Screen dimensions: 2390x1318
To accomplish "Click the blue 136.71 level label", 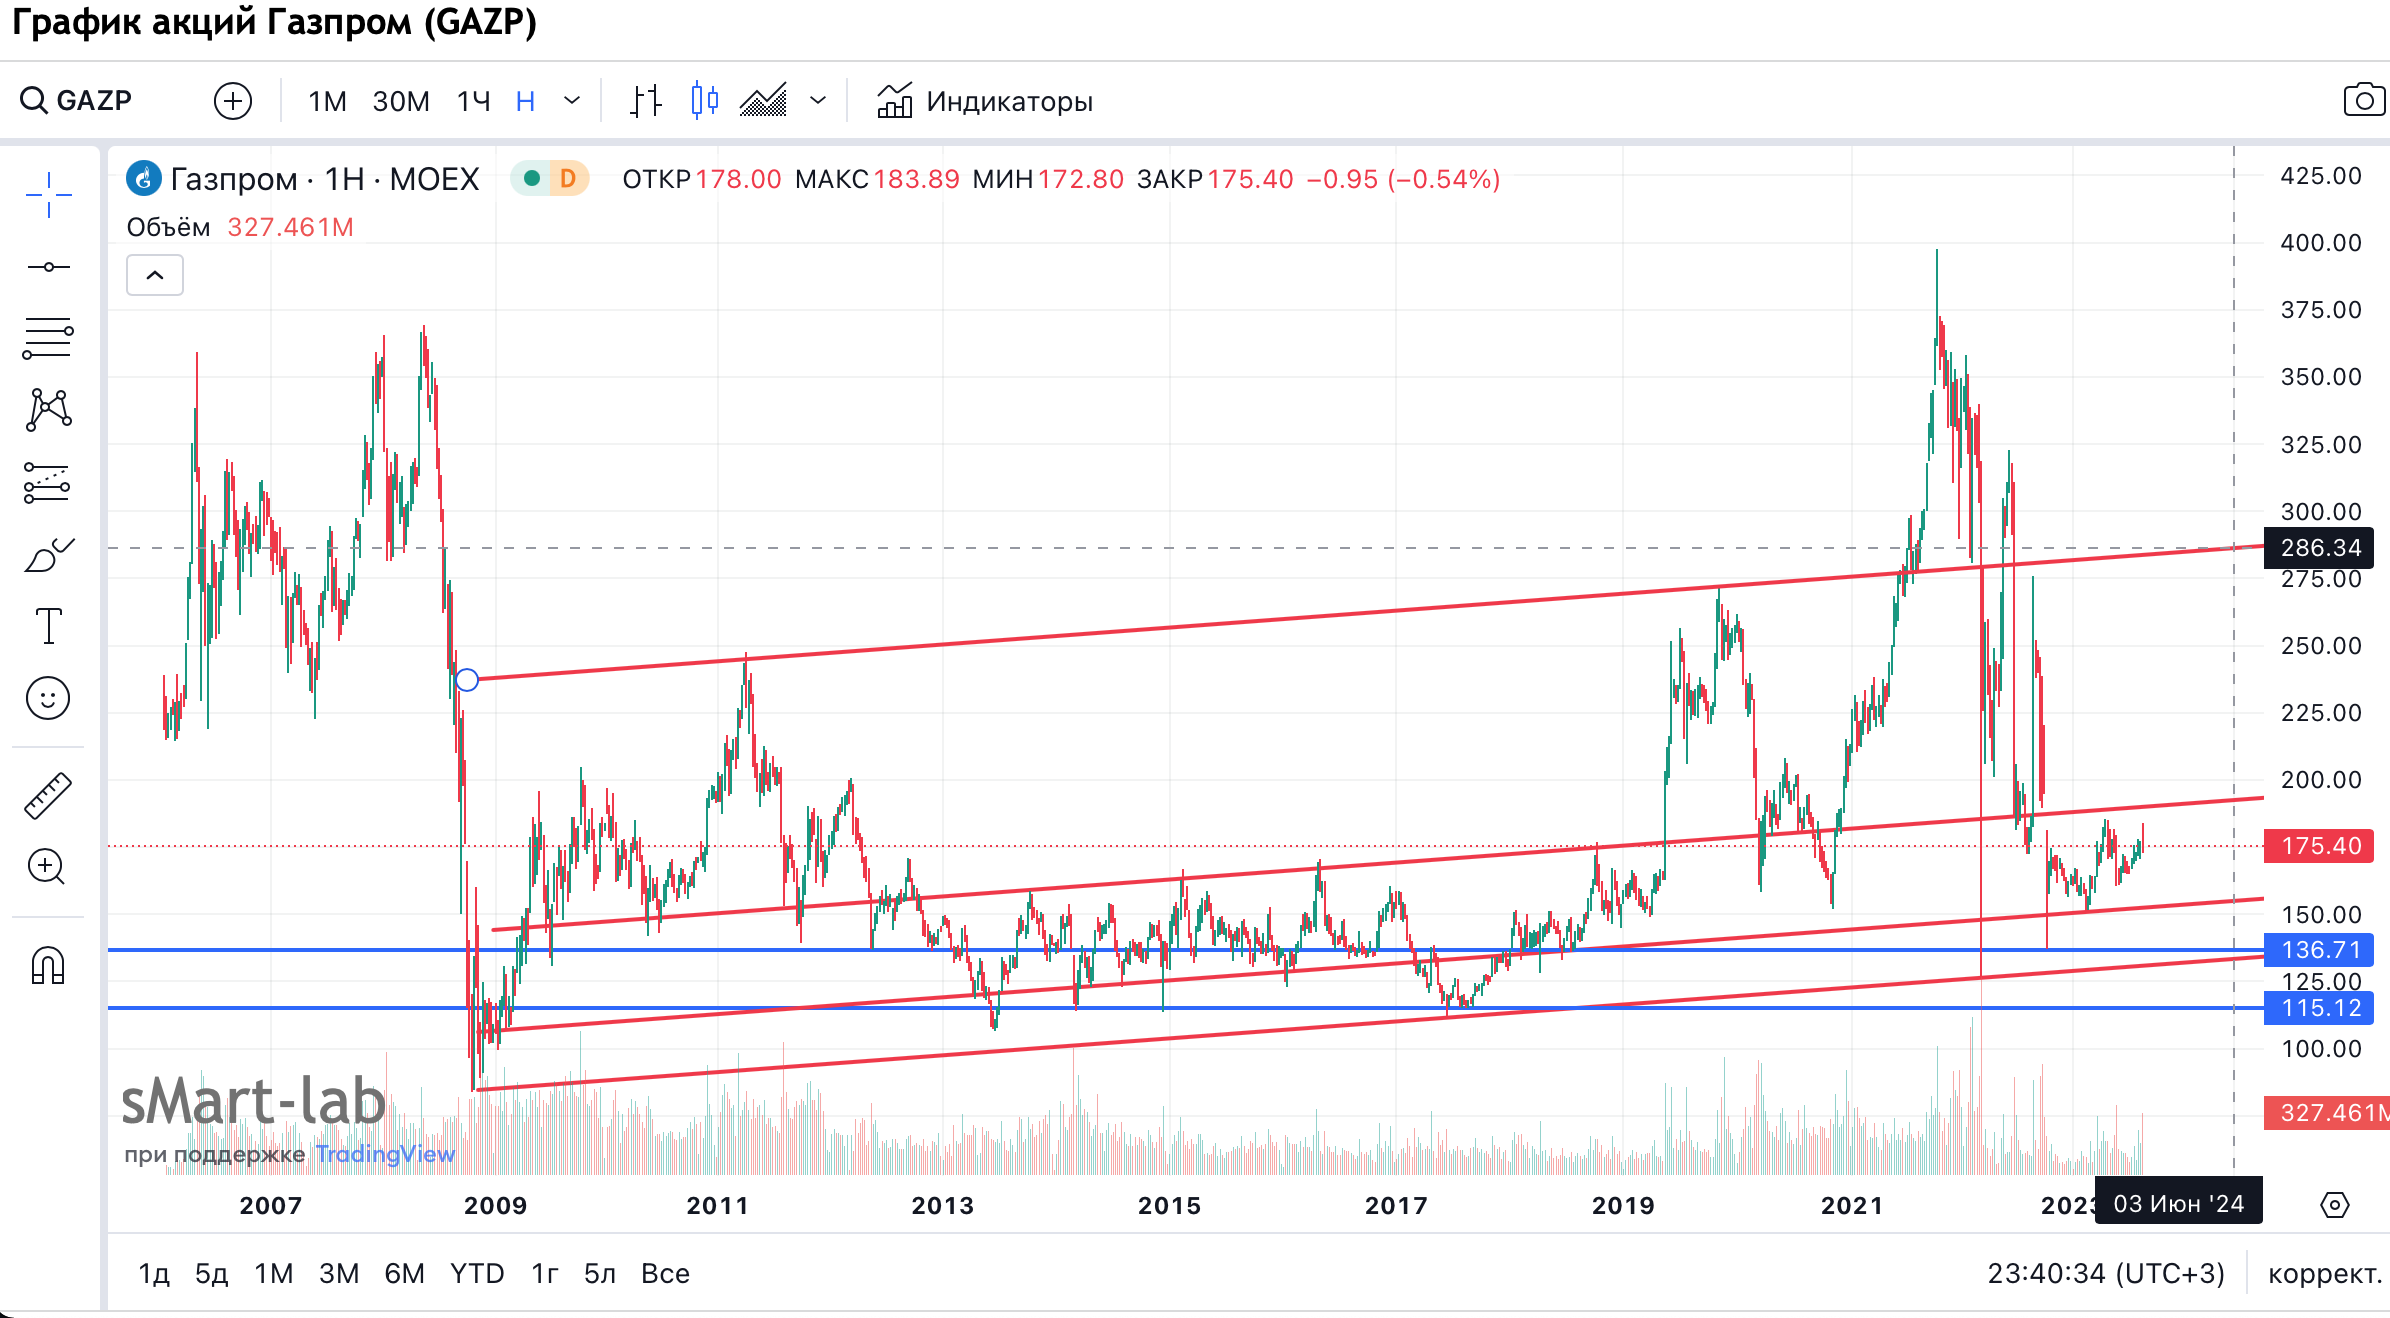I will (x=2321, y=950).
